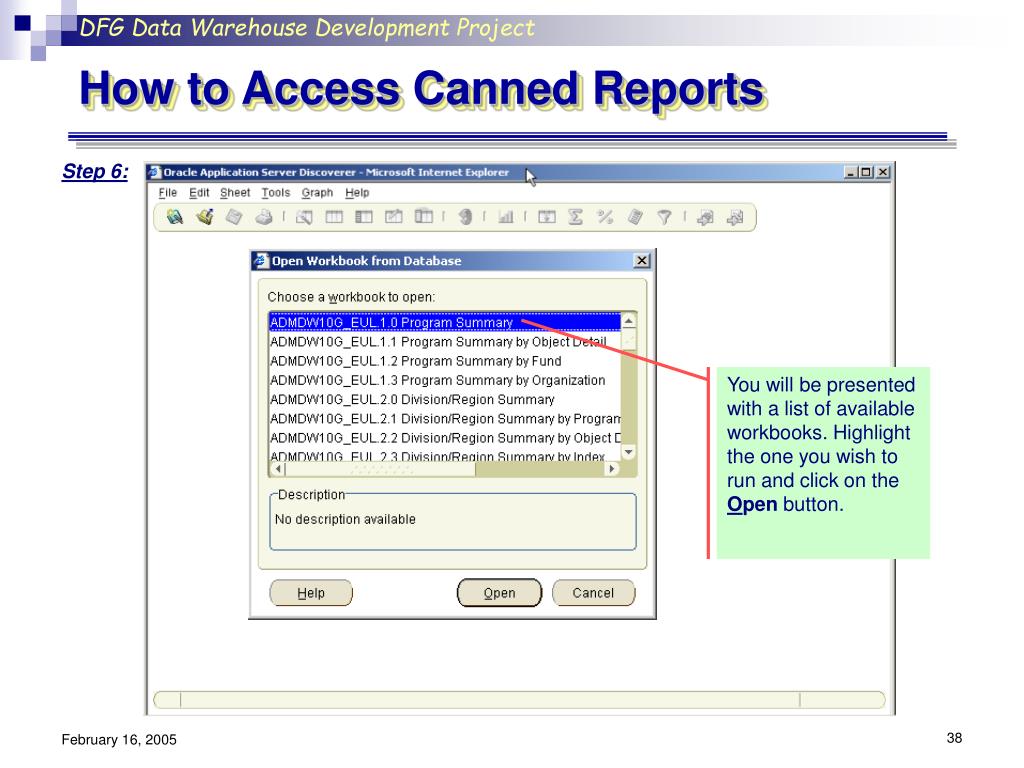Click the No description available text
Viewport: 1024px width, 768px height.
[x=345, y=519]
